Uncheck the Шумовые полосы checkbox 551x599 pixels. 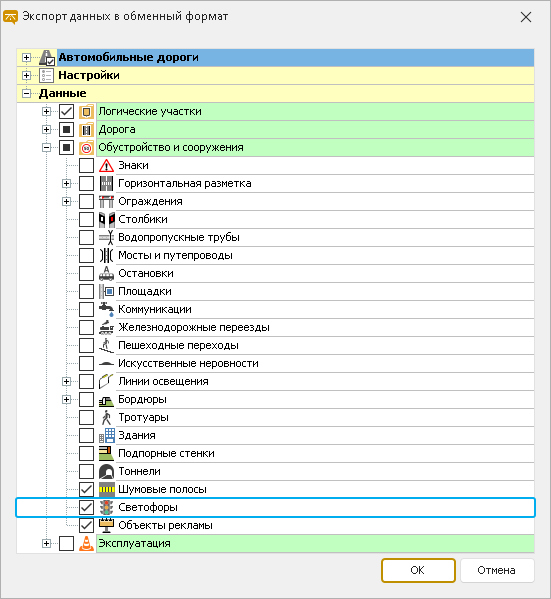click(86, 489)
